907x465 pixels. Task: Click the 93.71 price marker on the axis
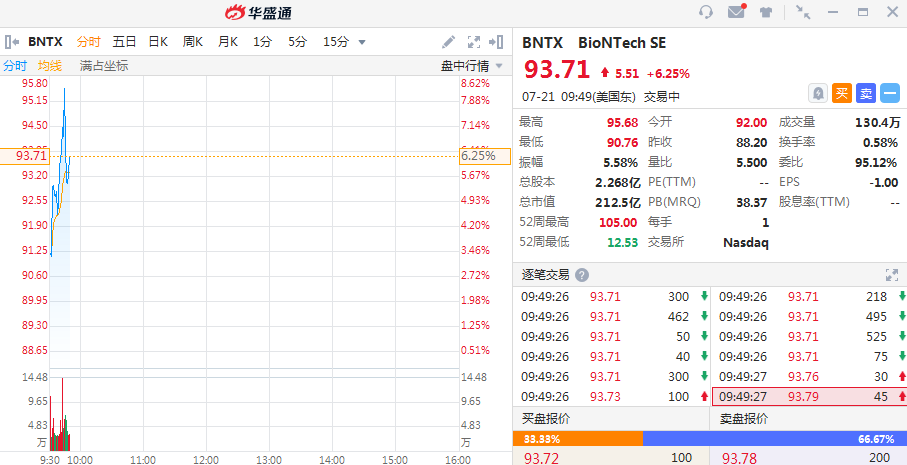[25, 156]
